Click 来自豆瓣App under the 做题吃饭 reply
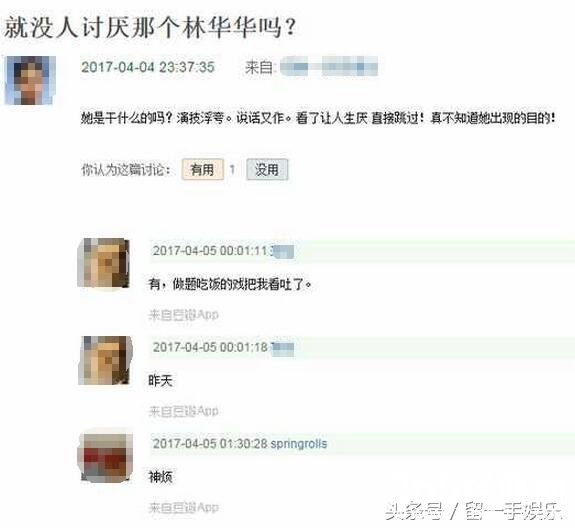Screen dimensions: 575x528 tap(183, 315)
